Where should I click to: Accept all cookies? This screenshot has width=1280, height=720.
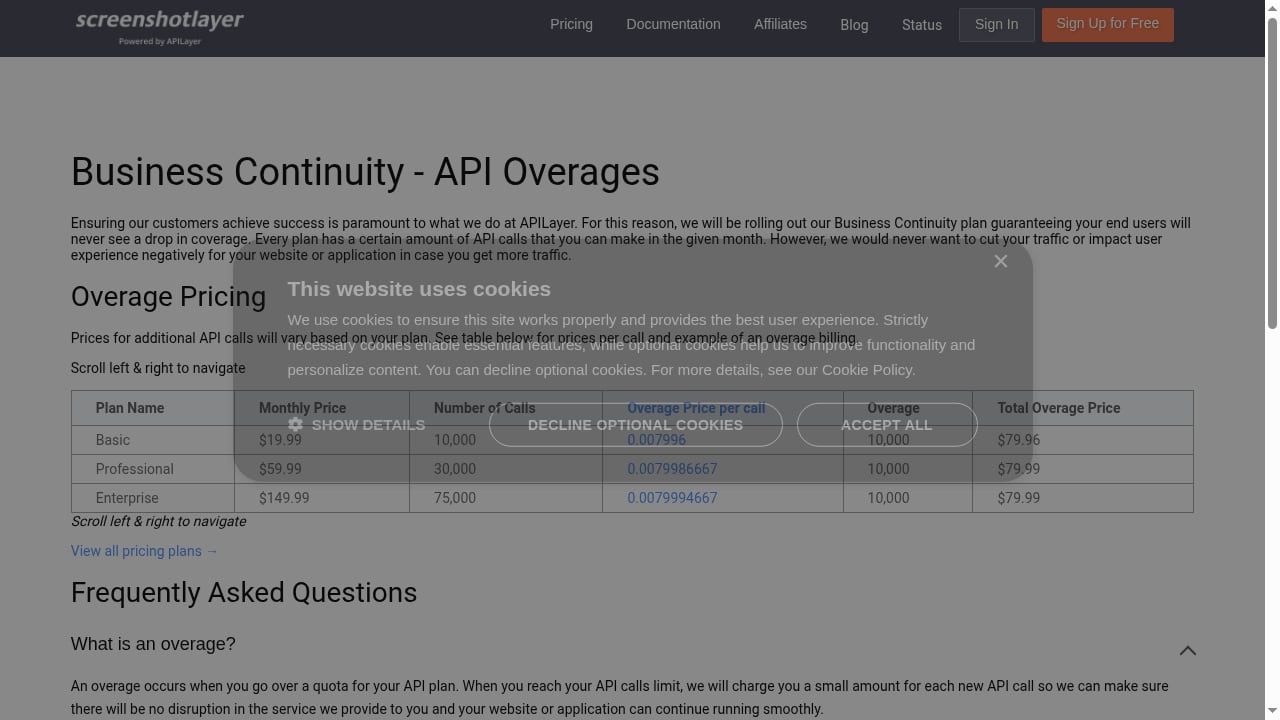(886, 425)
